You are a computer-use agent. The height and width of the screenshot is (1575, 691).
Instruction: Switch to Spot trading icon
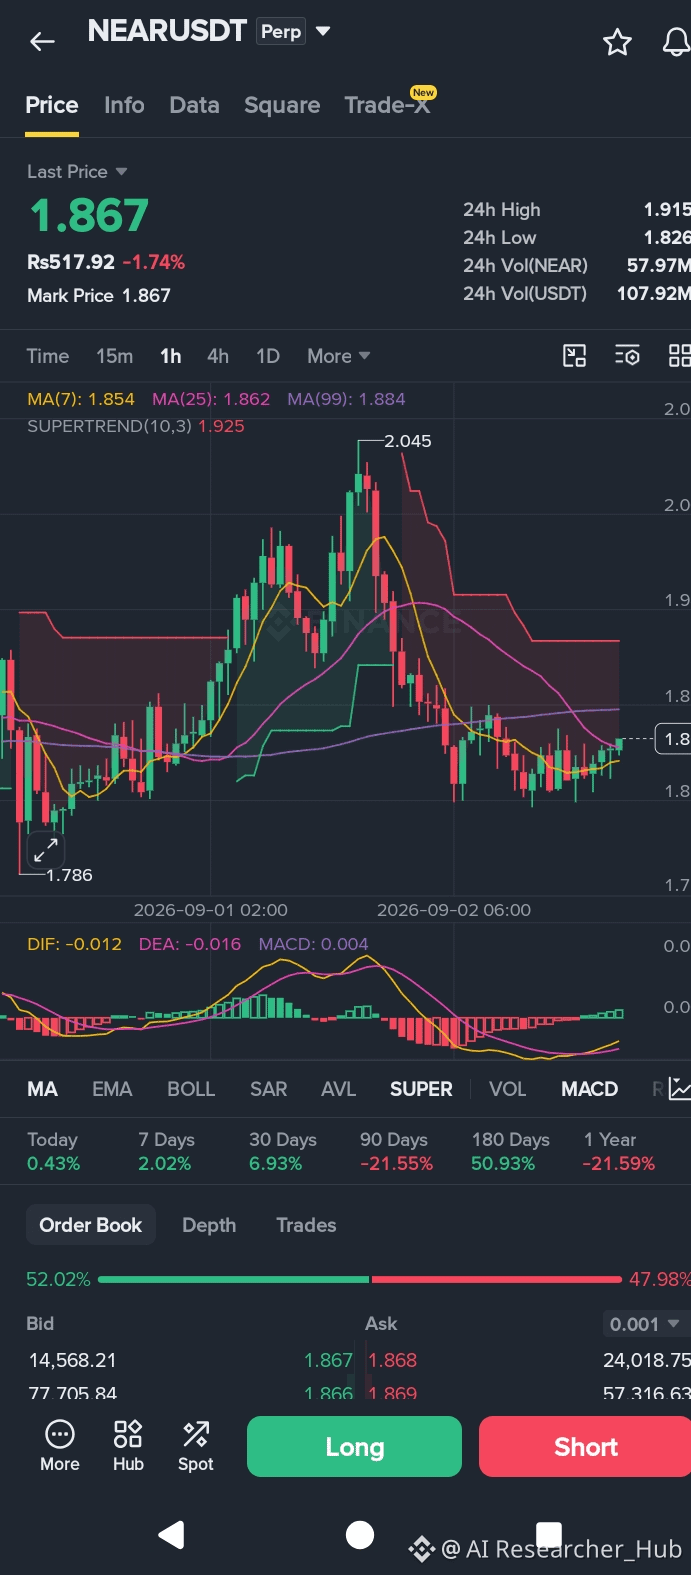point(196,1446)
